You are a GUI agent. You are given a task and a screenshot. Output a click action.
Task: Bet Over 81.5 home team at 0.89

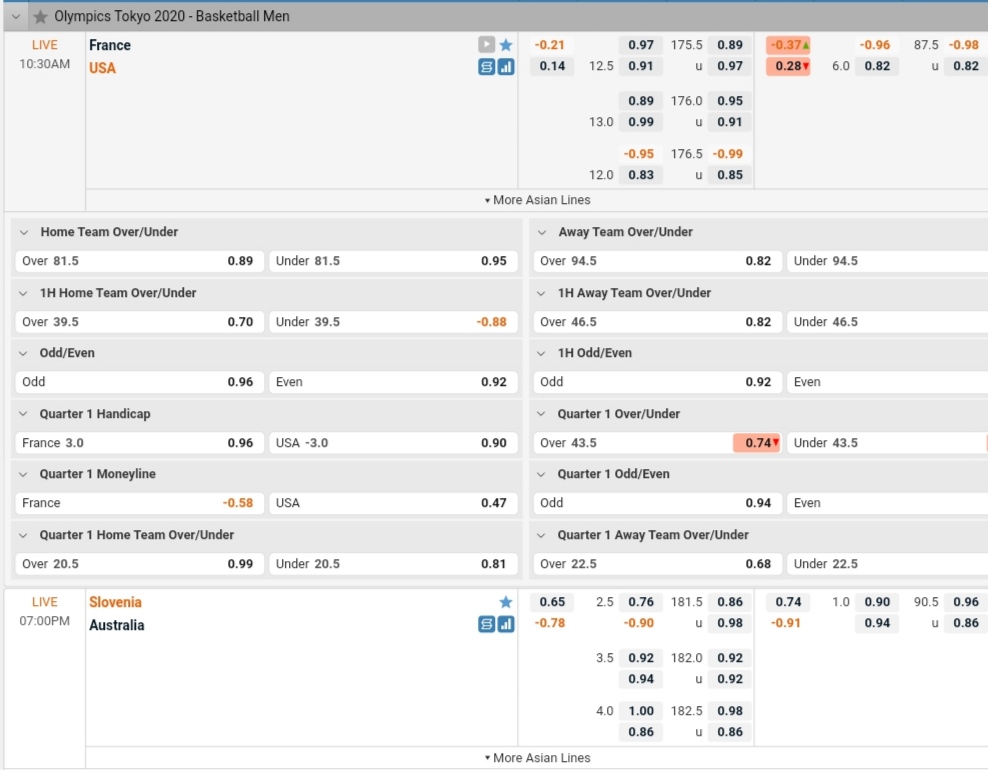coord(139,261)
